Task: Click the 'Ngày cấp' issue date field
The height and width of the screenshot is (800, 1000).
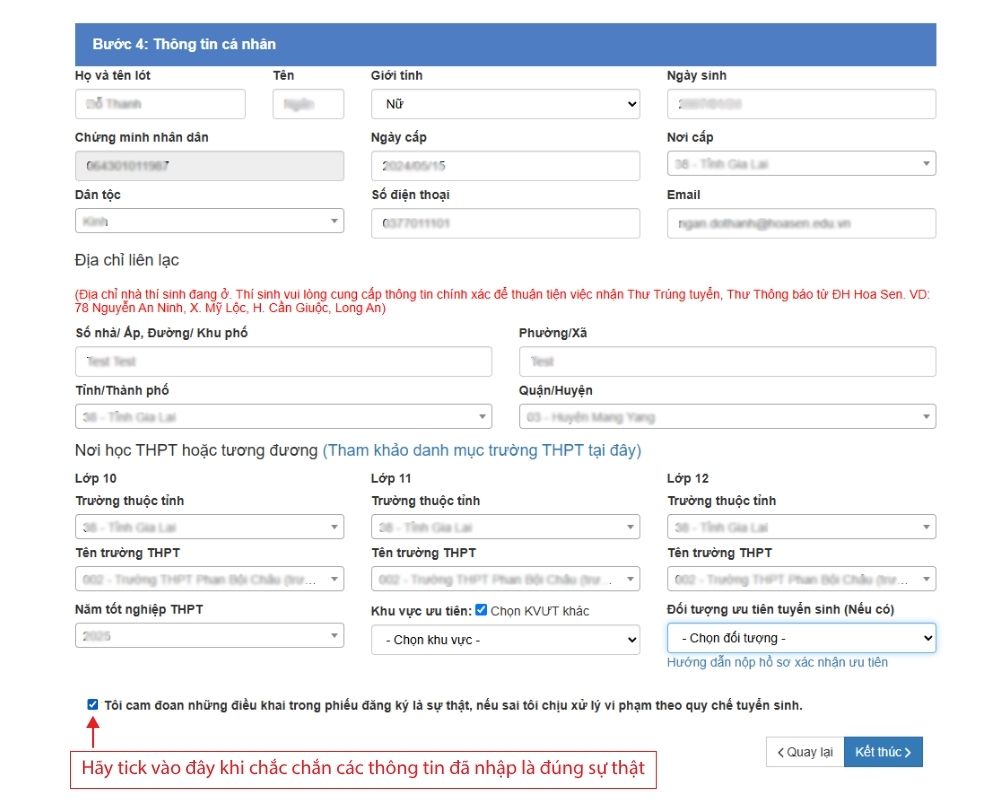Action: pos(505,166)
